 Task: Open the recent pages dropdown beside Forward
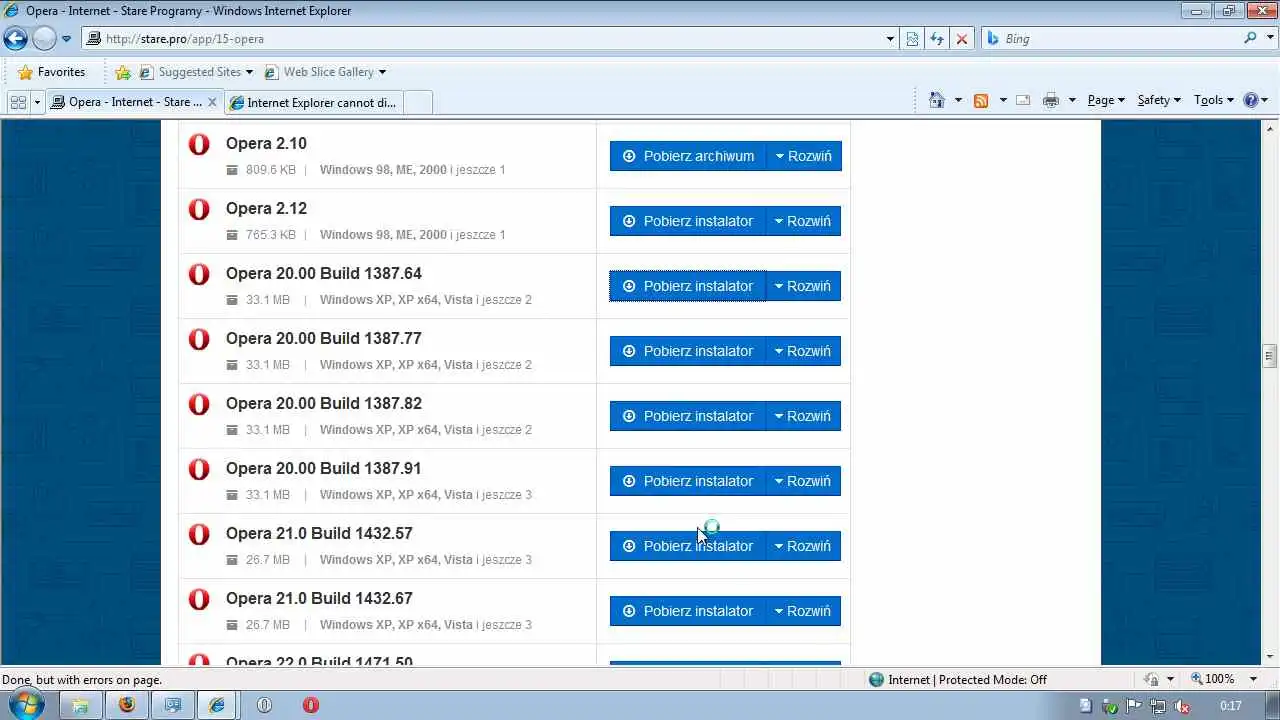pos(67,39)
